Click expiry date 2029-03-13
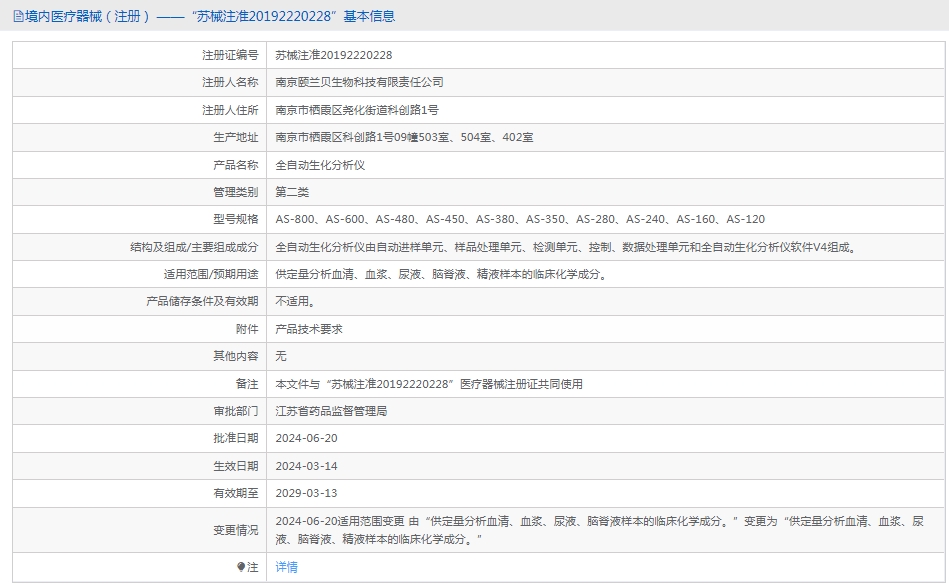 click(x=306, y=492)
